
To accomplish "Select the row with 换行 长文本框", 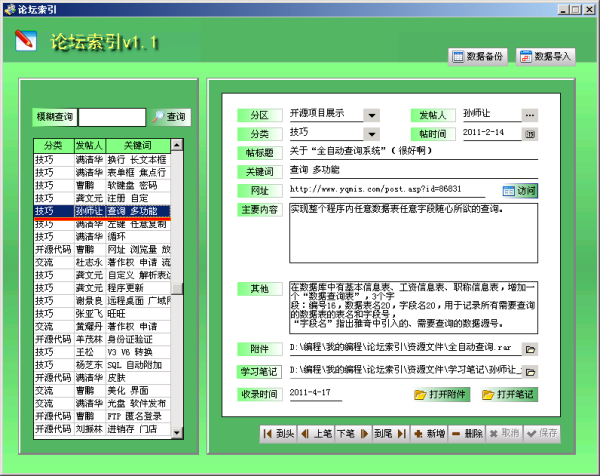I will tap(102, 160).
